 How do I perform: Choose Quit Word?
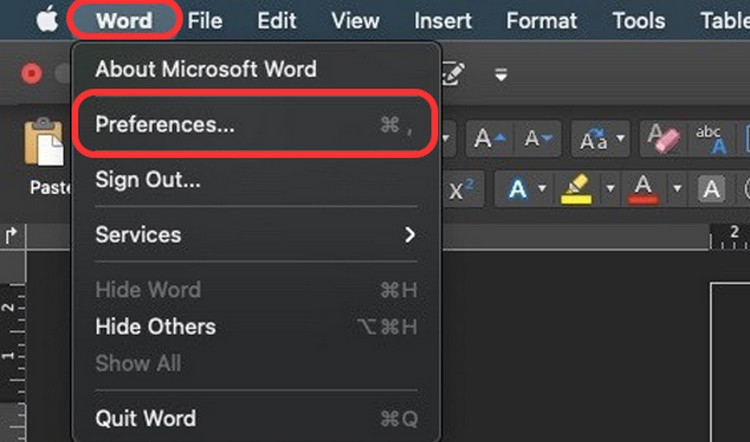click(255, 419)
